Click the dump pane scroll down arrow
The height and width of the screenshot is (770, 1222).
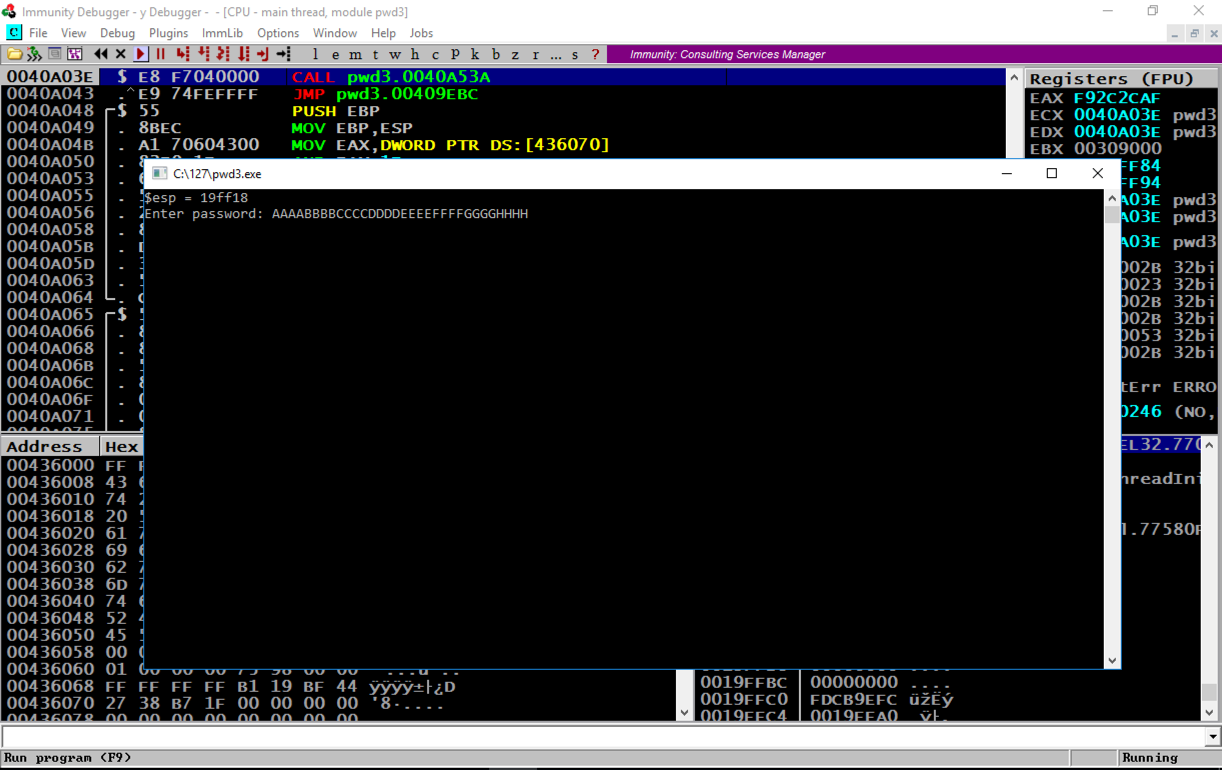click(685, 712)
